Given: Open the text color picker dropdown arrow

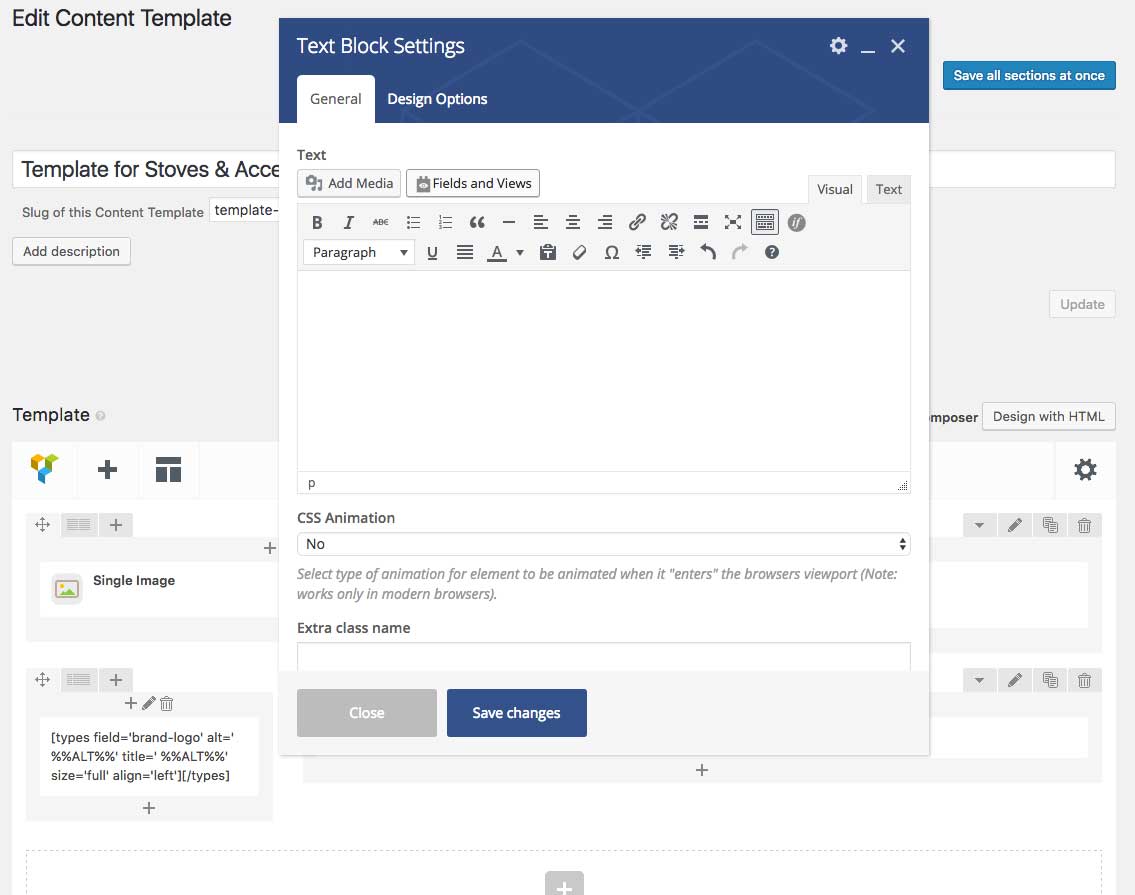Looking at the screenshot, I should [520, 253].
